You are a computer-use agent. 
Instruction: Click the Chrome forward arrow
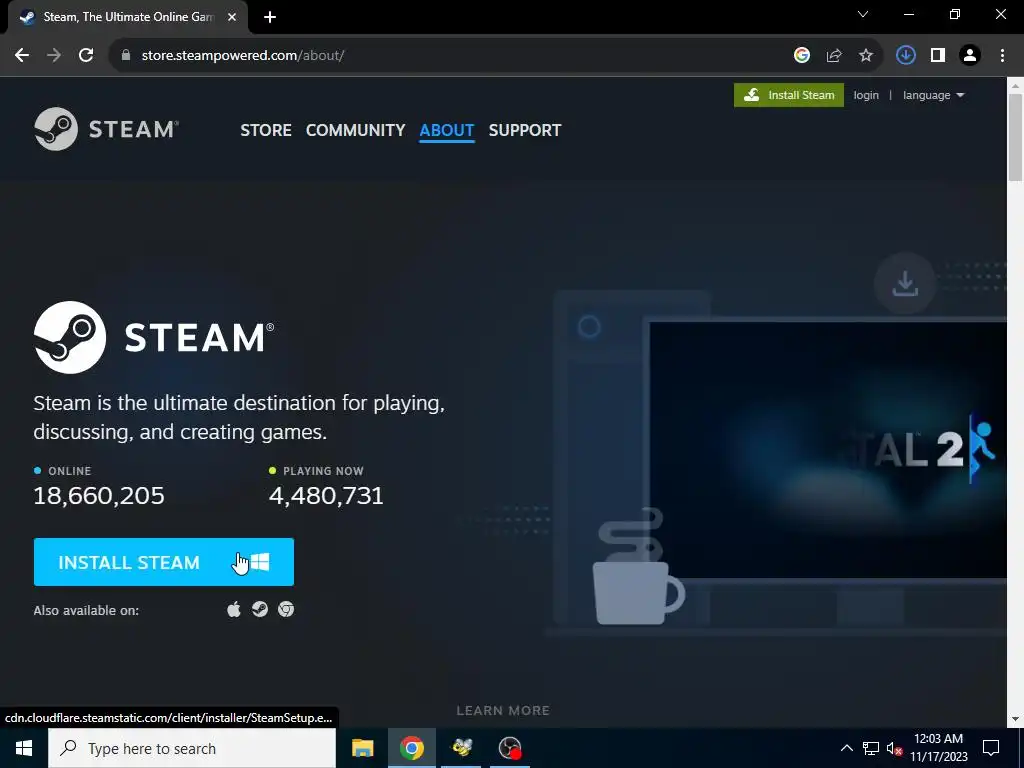54,56
